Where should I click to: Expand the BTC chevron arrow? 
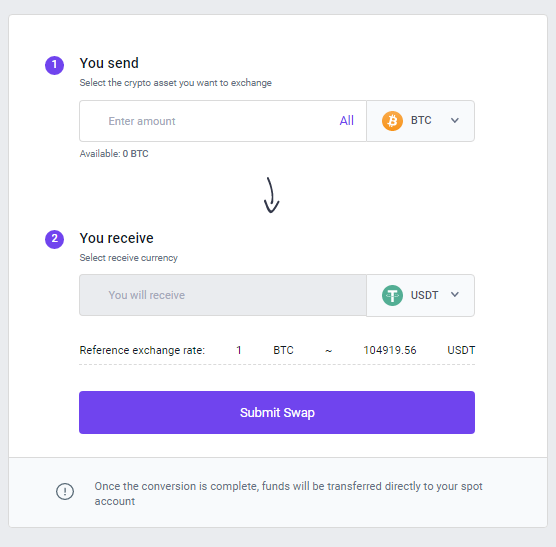[x=455, y=121]
